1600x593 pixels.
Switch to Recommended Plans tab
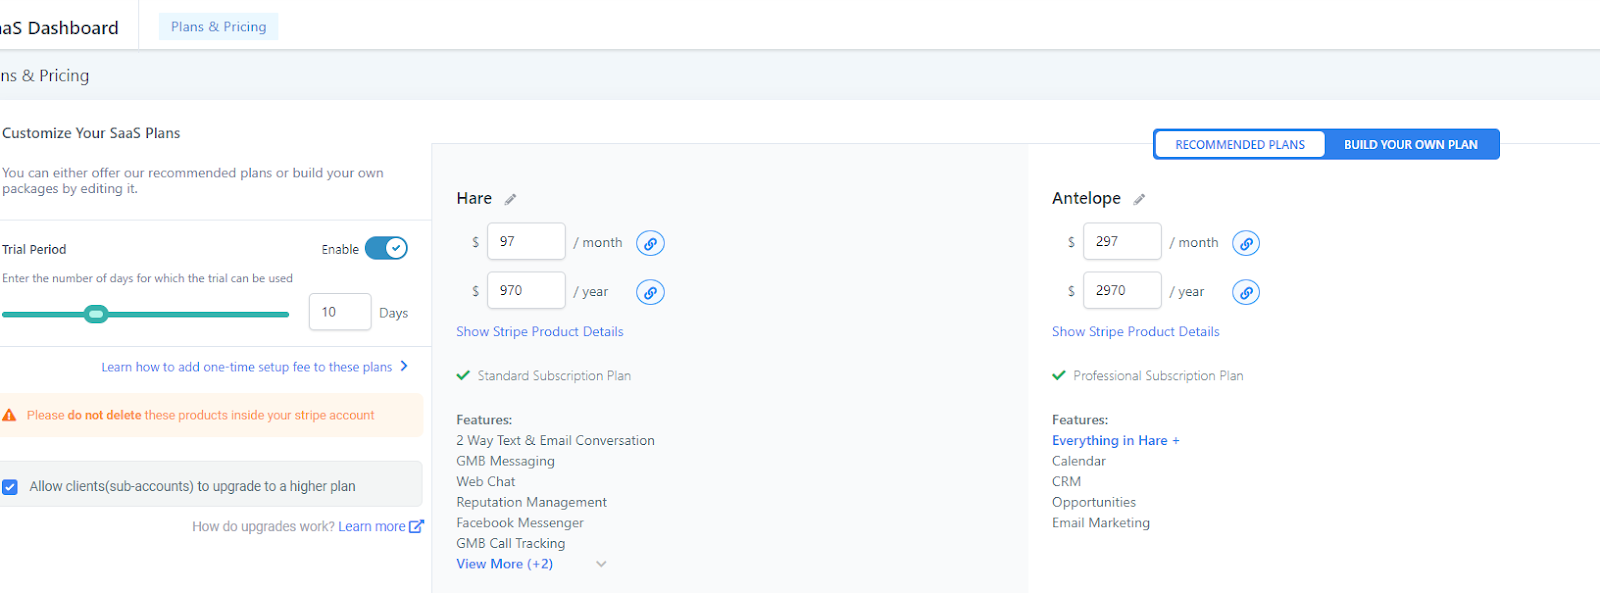(x=1239, y=144)
